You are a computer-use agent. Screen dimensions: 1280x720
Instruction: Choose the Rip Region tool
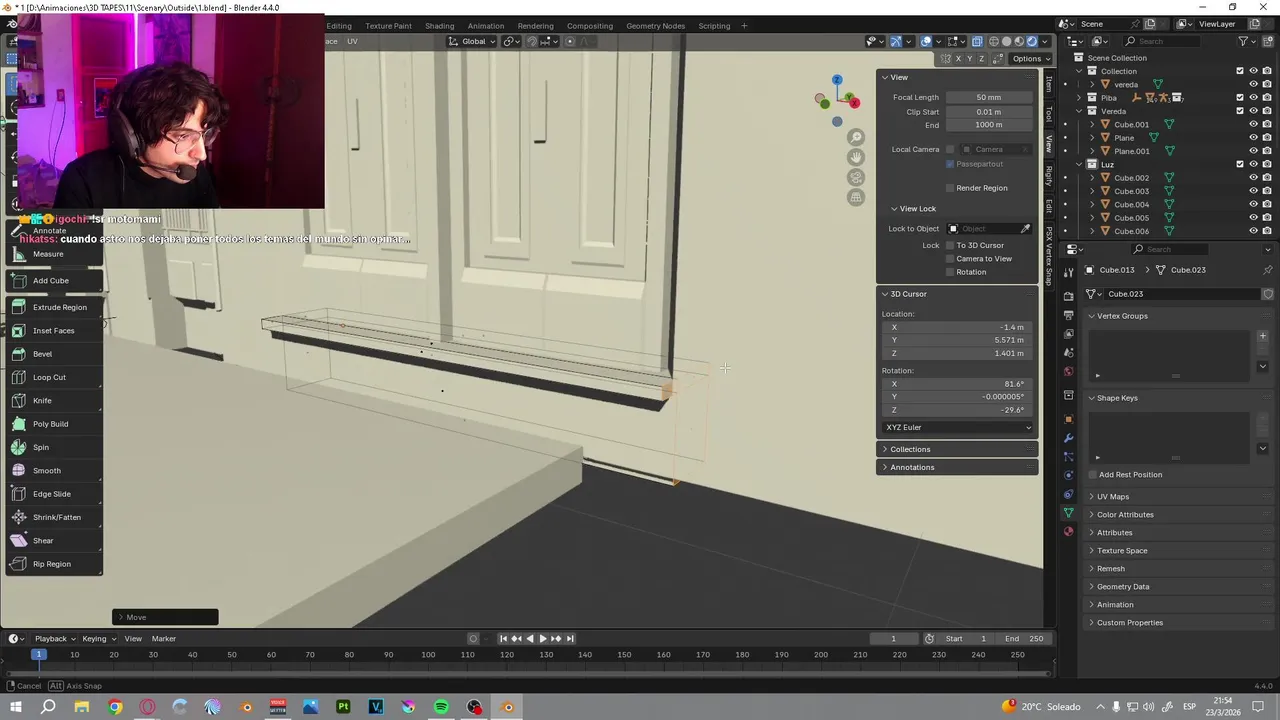[x=54, y=564]
